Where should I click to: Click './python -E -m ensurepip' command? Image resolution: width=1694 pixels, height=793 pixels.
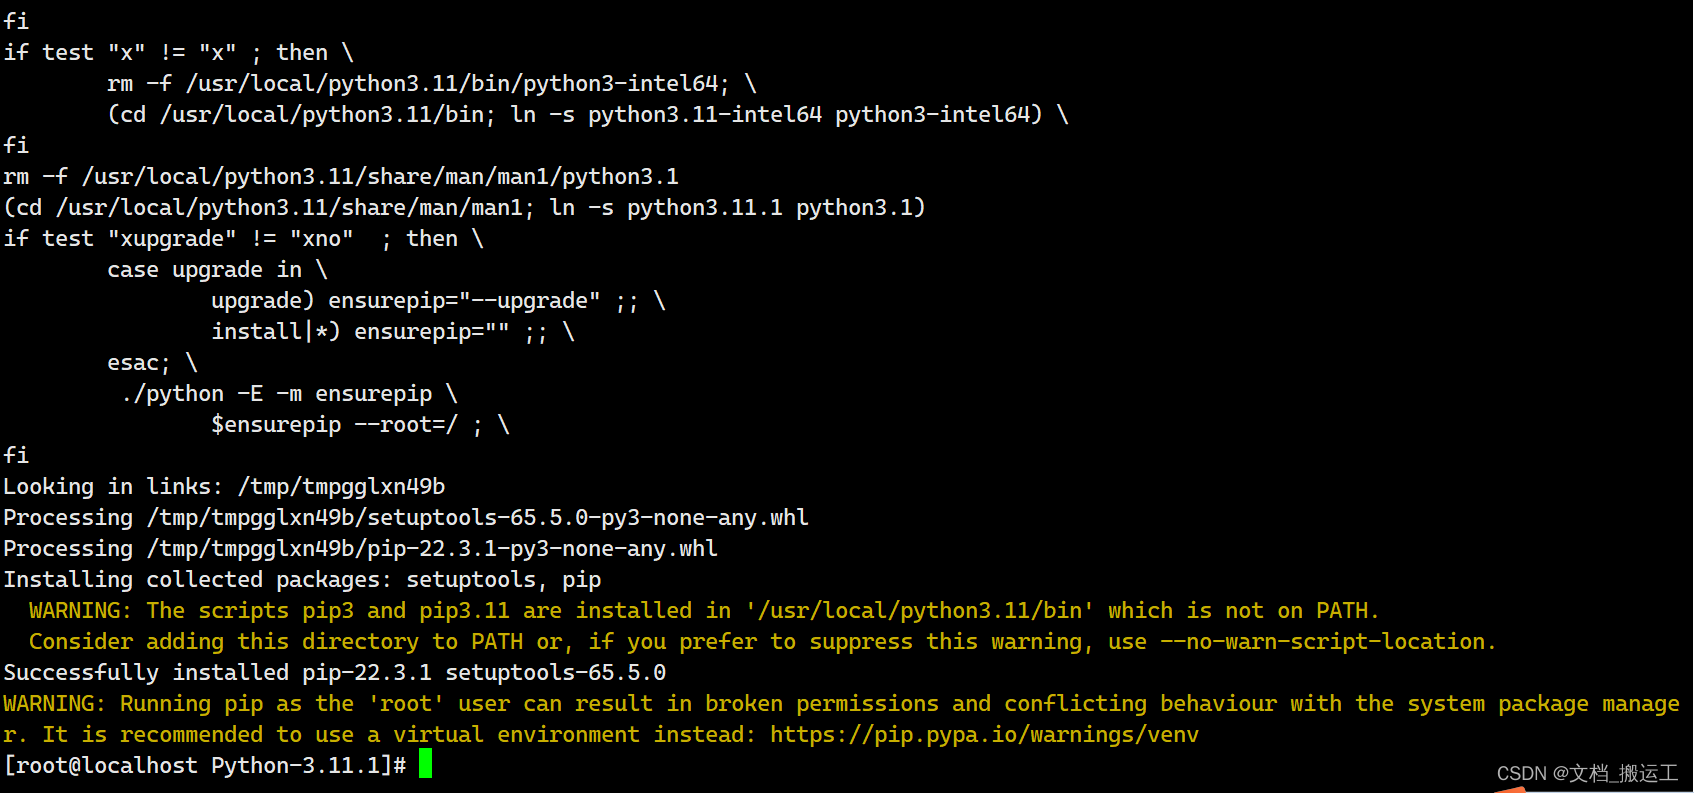pos(277,394)
